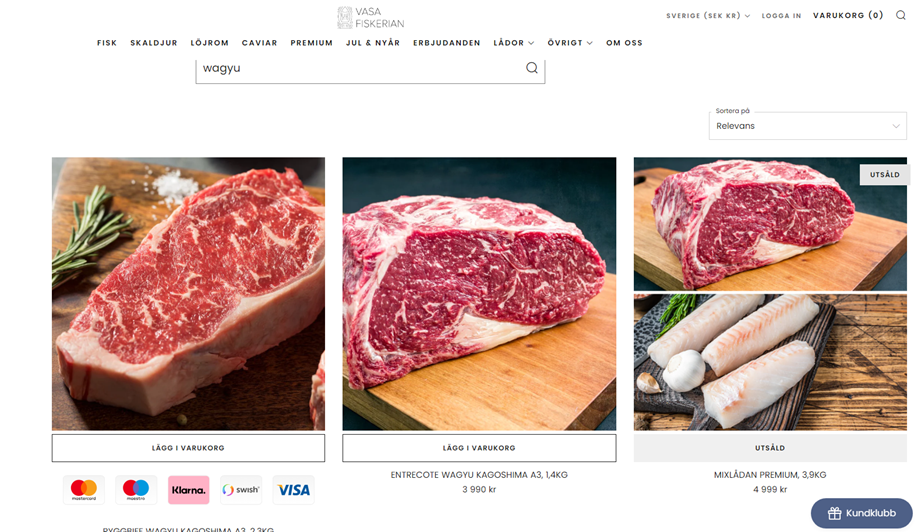Click the Vasa Fiskerian logo
Screen dimensions: 921x532
(371, 18)
